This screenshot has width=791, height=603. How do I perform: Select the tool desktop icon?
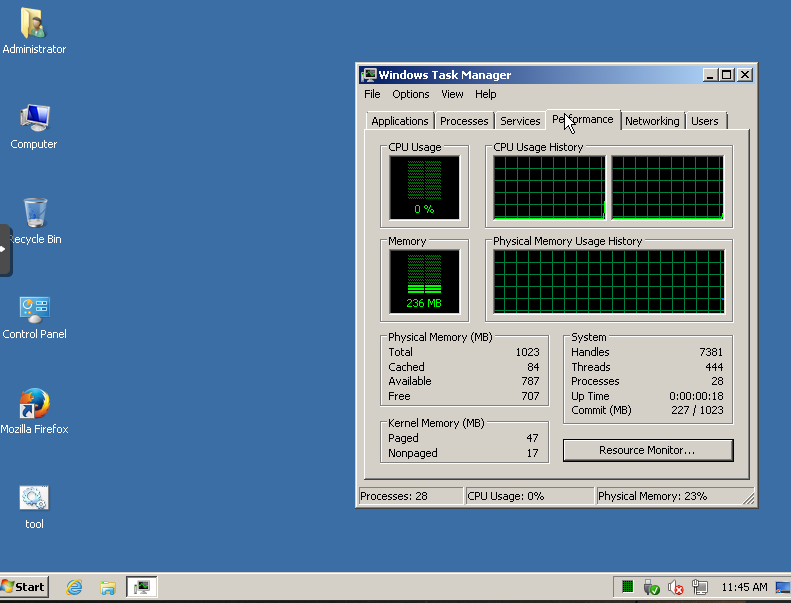pyautogui.click(x=34, y=498)
